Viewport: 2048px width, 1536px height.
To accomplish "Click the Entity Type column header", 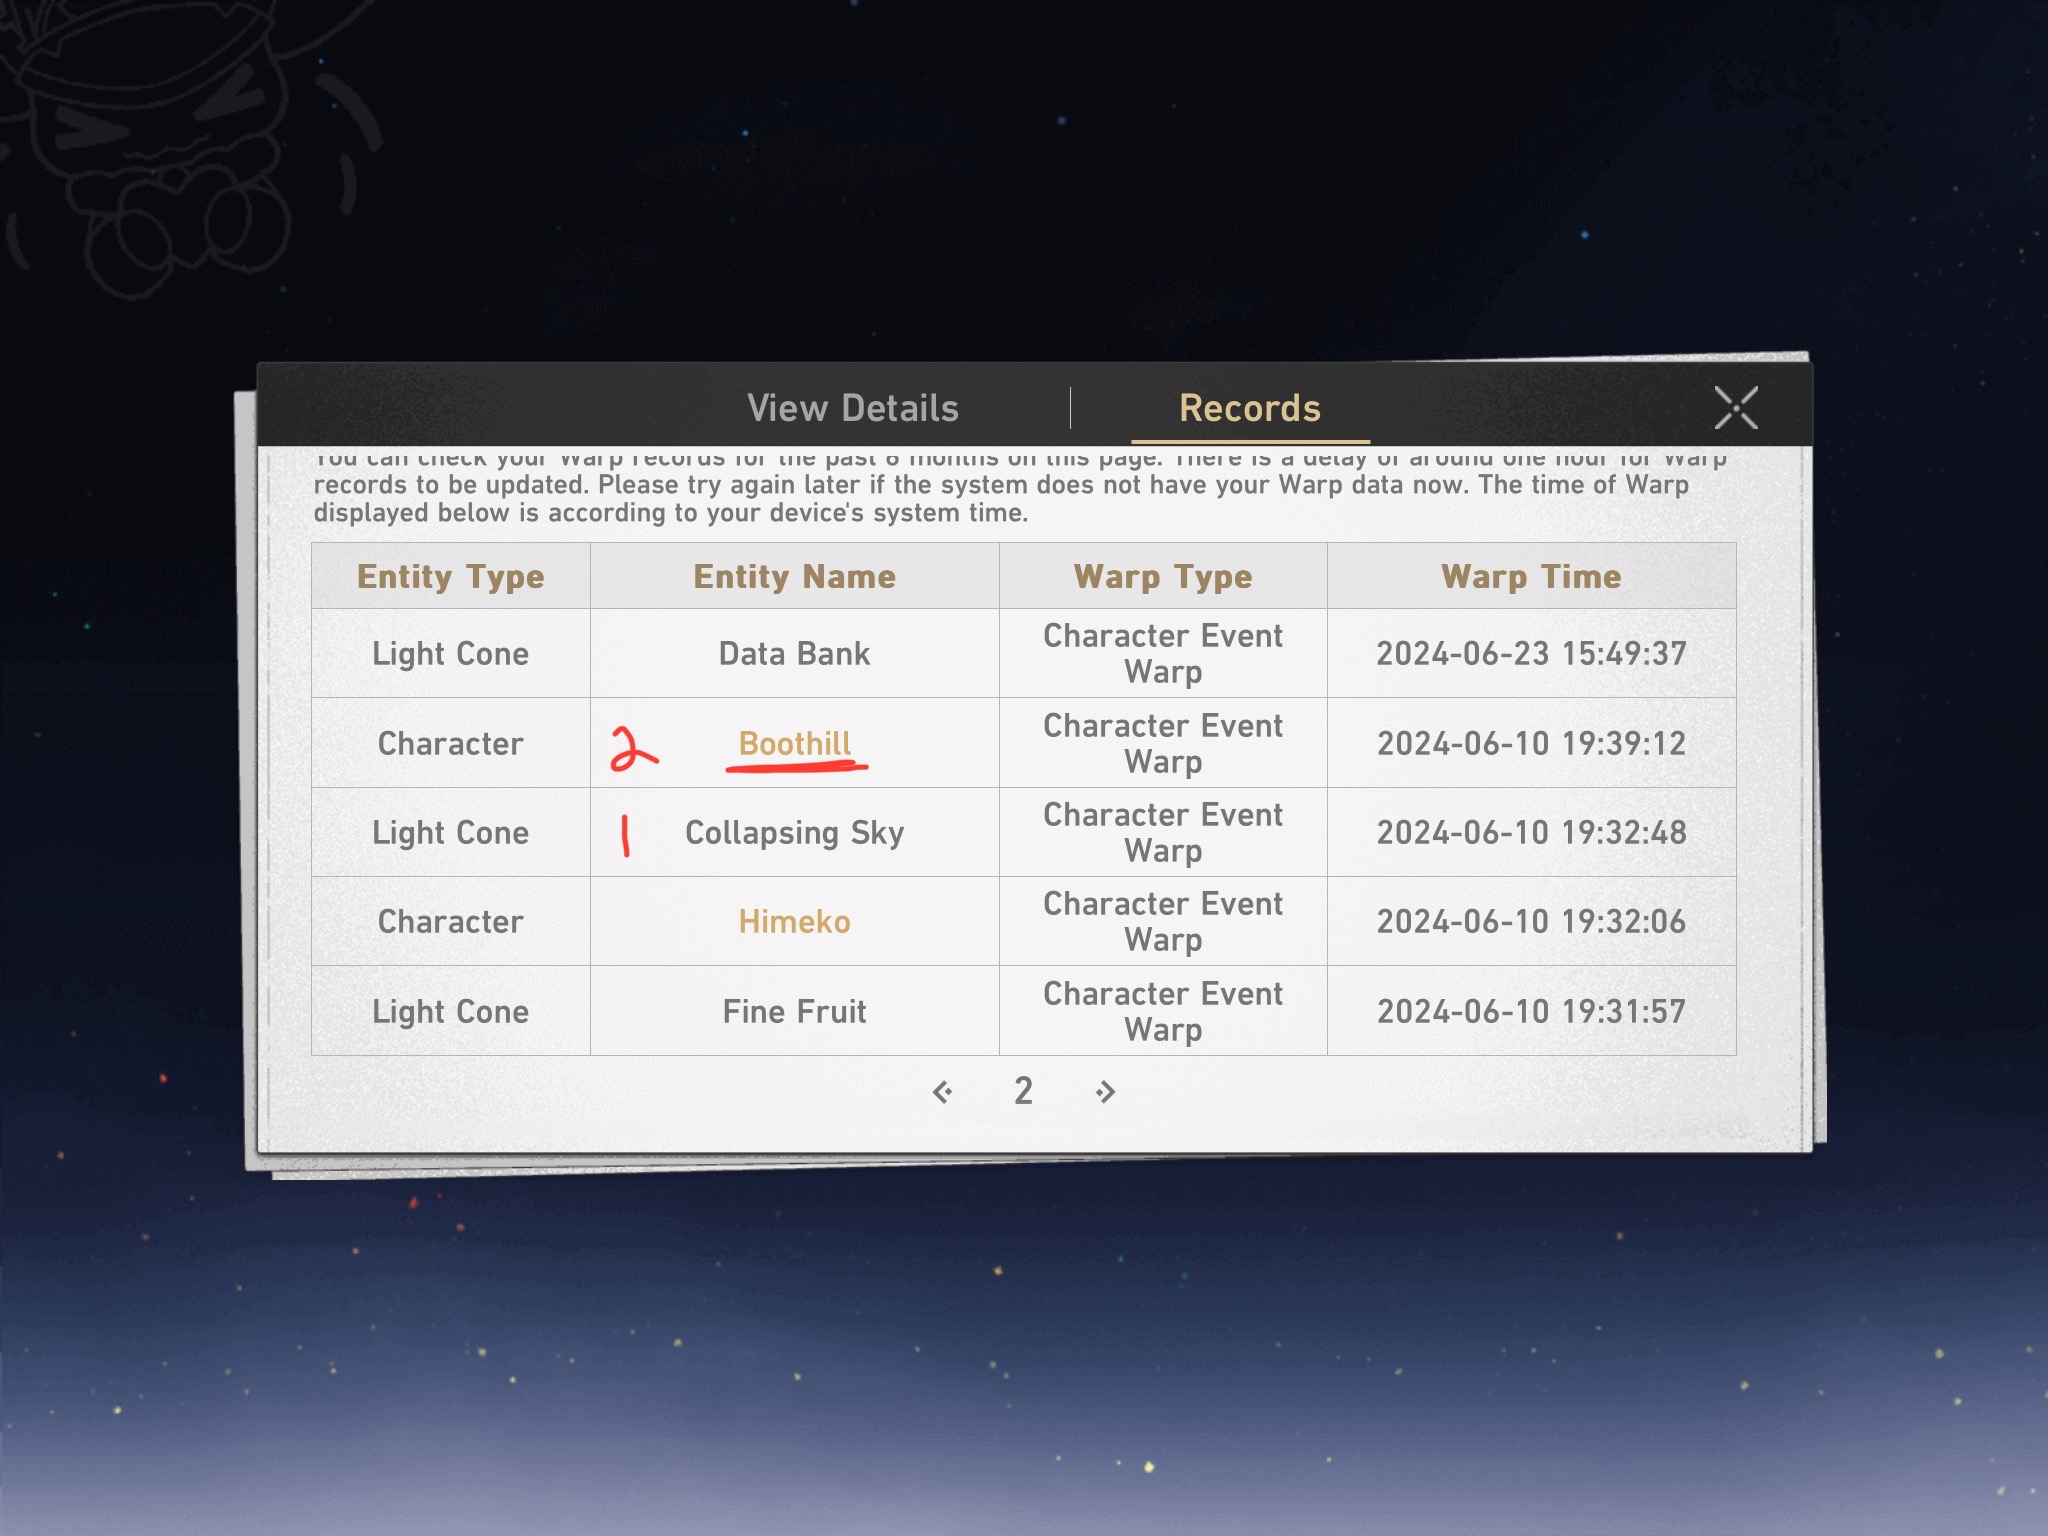I will [x=451, y=577].
